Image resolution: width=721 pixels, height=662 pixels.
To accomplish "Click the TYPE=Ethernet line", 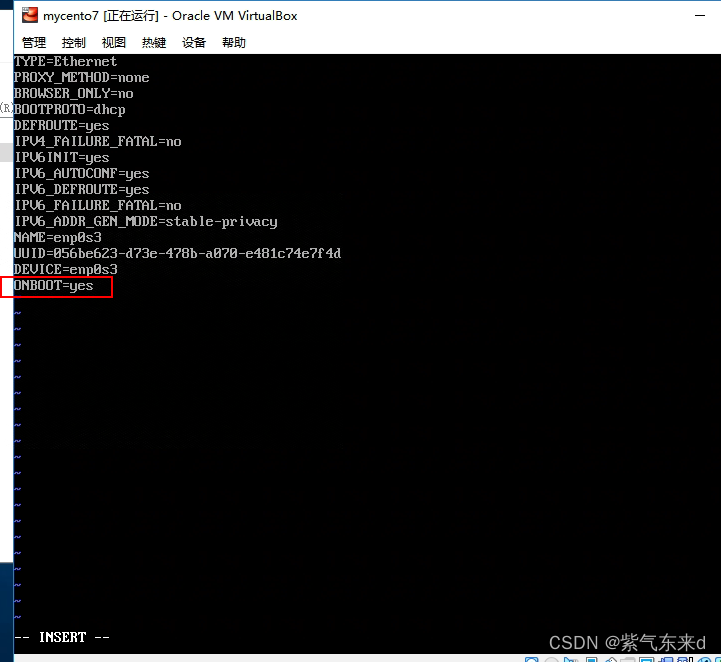I will click(x=65, y=61).
